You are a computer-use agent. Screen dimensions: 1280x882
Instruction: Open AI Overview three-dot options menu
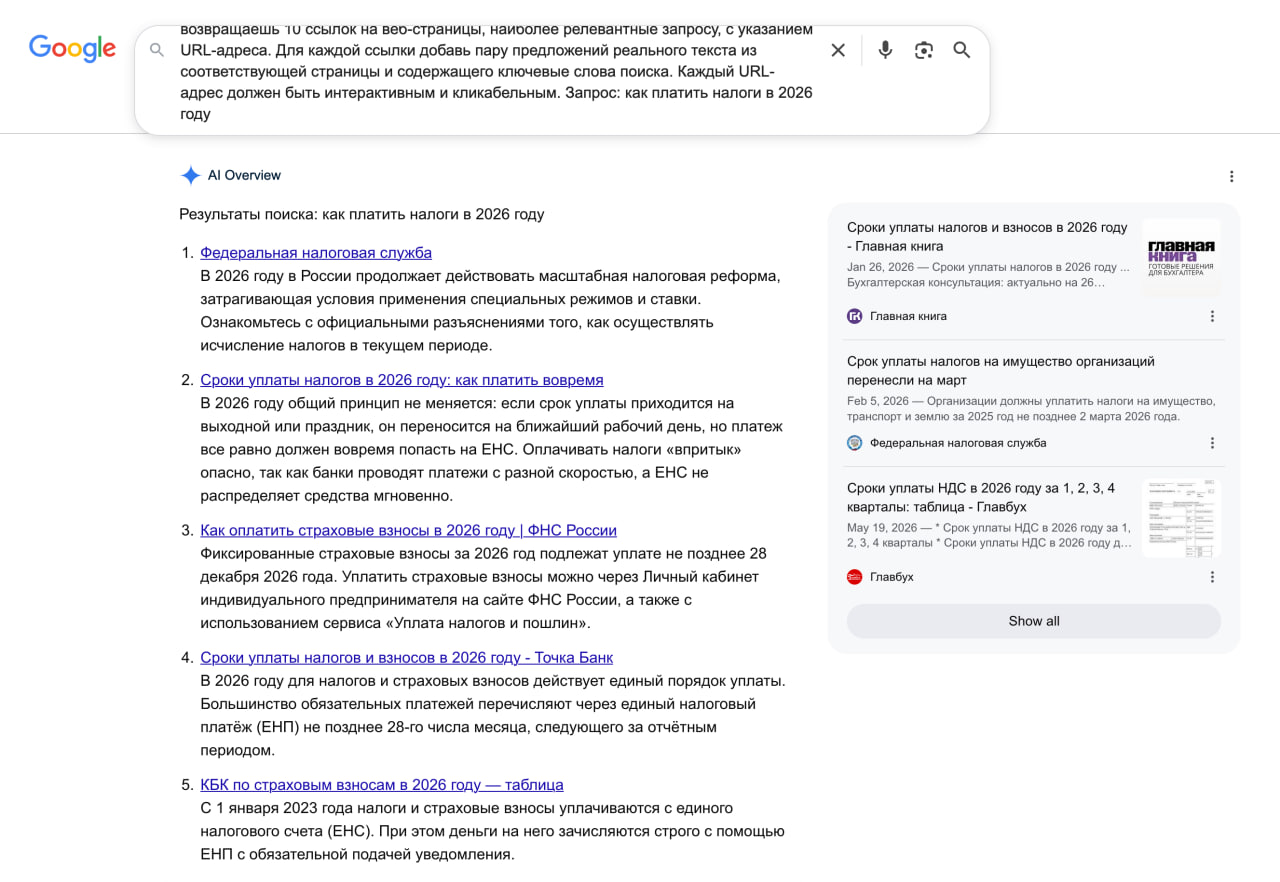tap(1231, 176)
